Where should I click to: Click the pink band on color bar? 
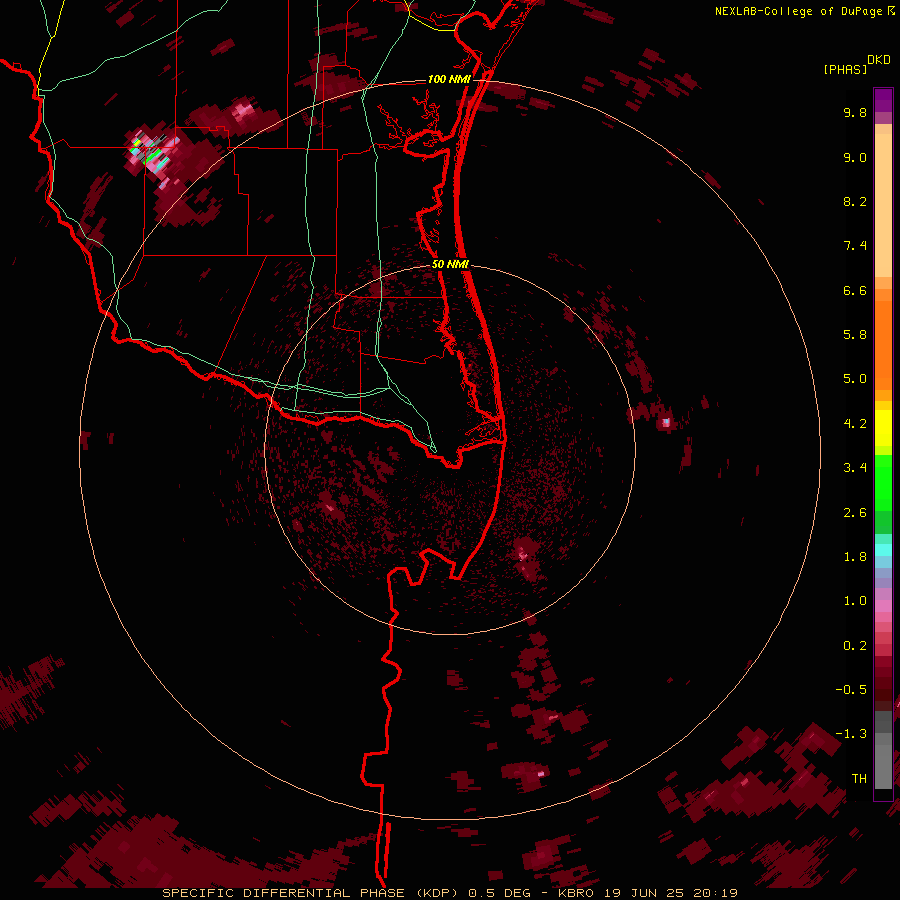[x=883, y=606]
